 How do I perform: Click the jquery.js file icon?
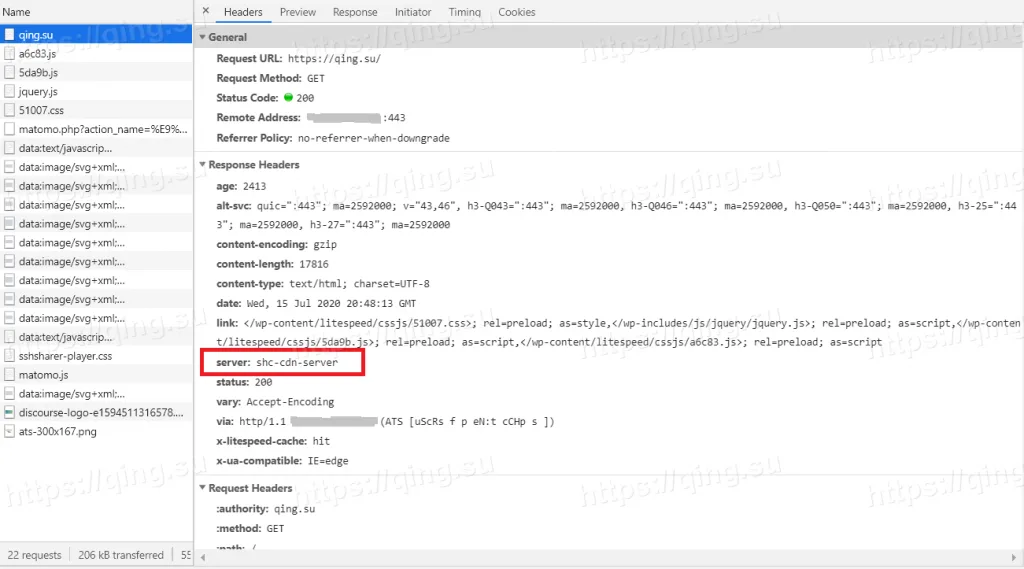(x=9, y=91)
